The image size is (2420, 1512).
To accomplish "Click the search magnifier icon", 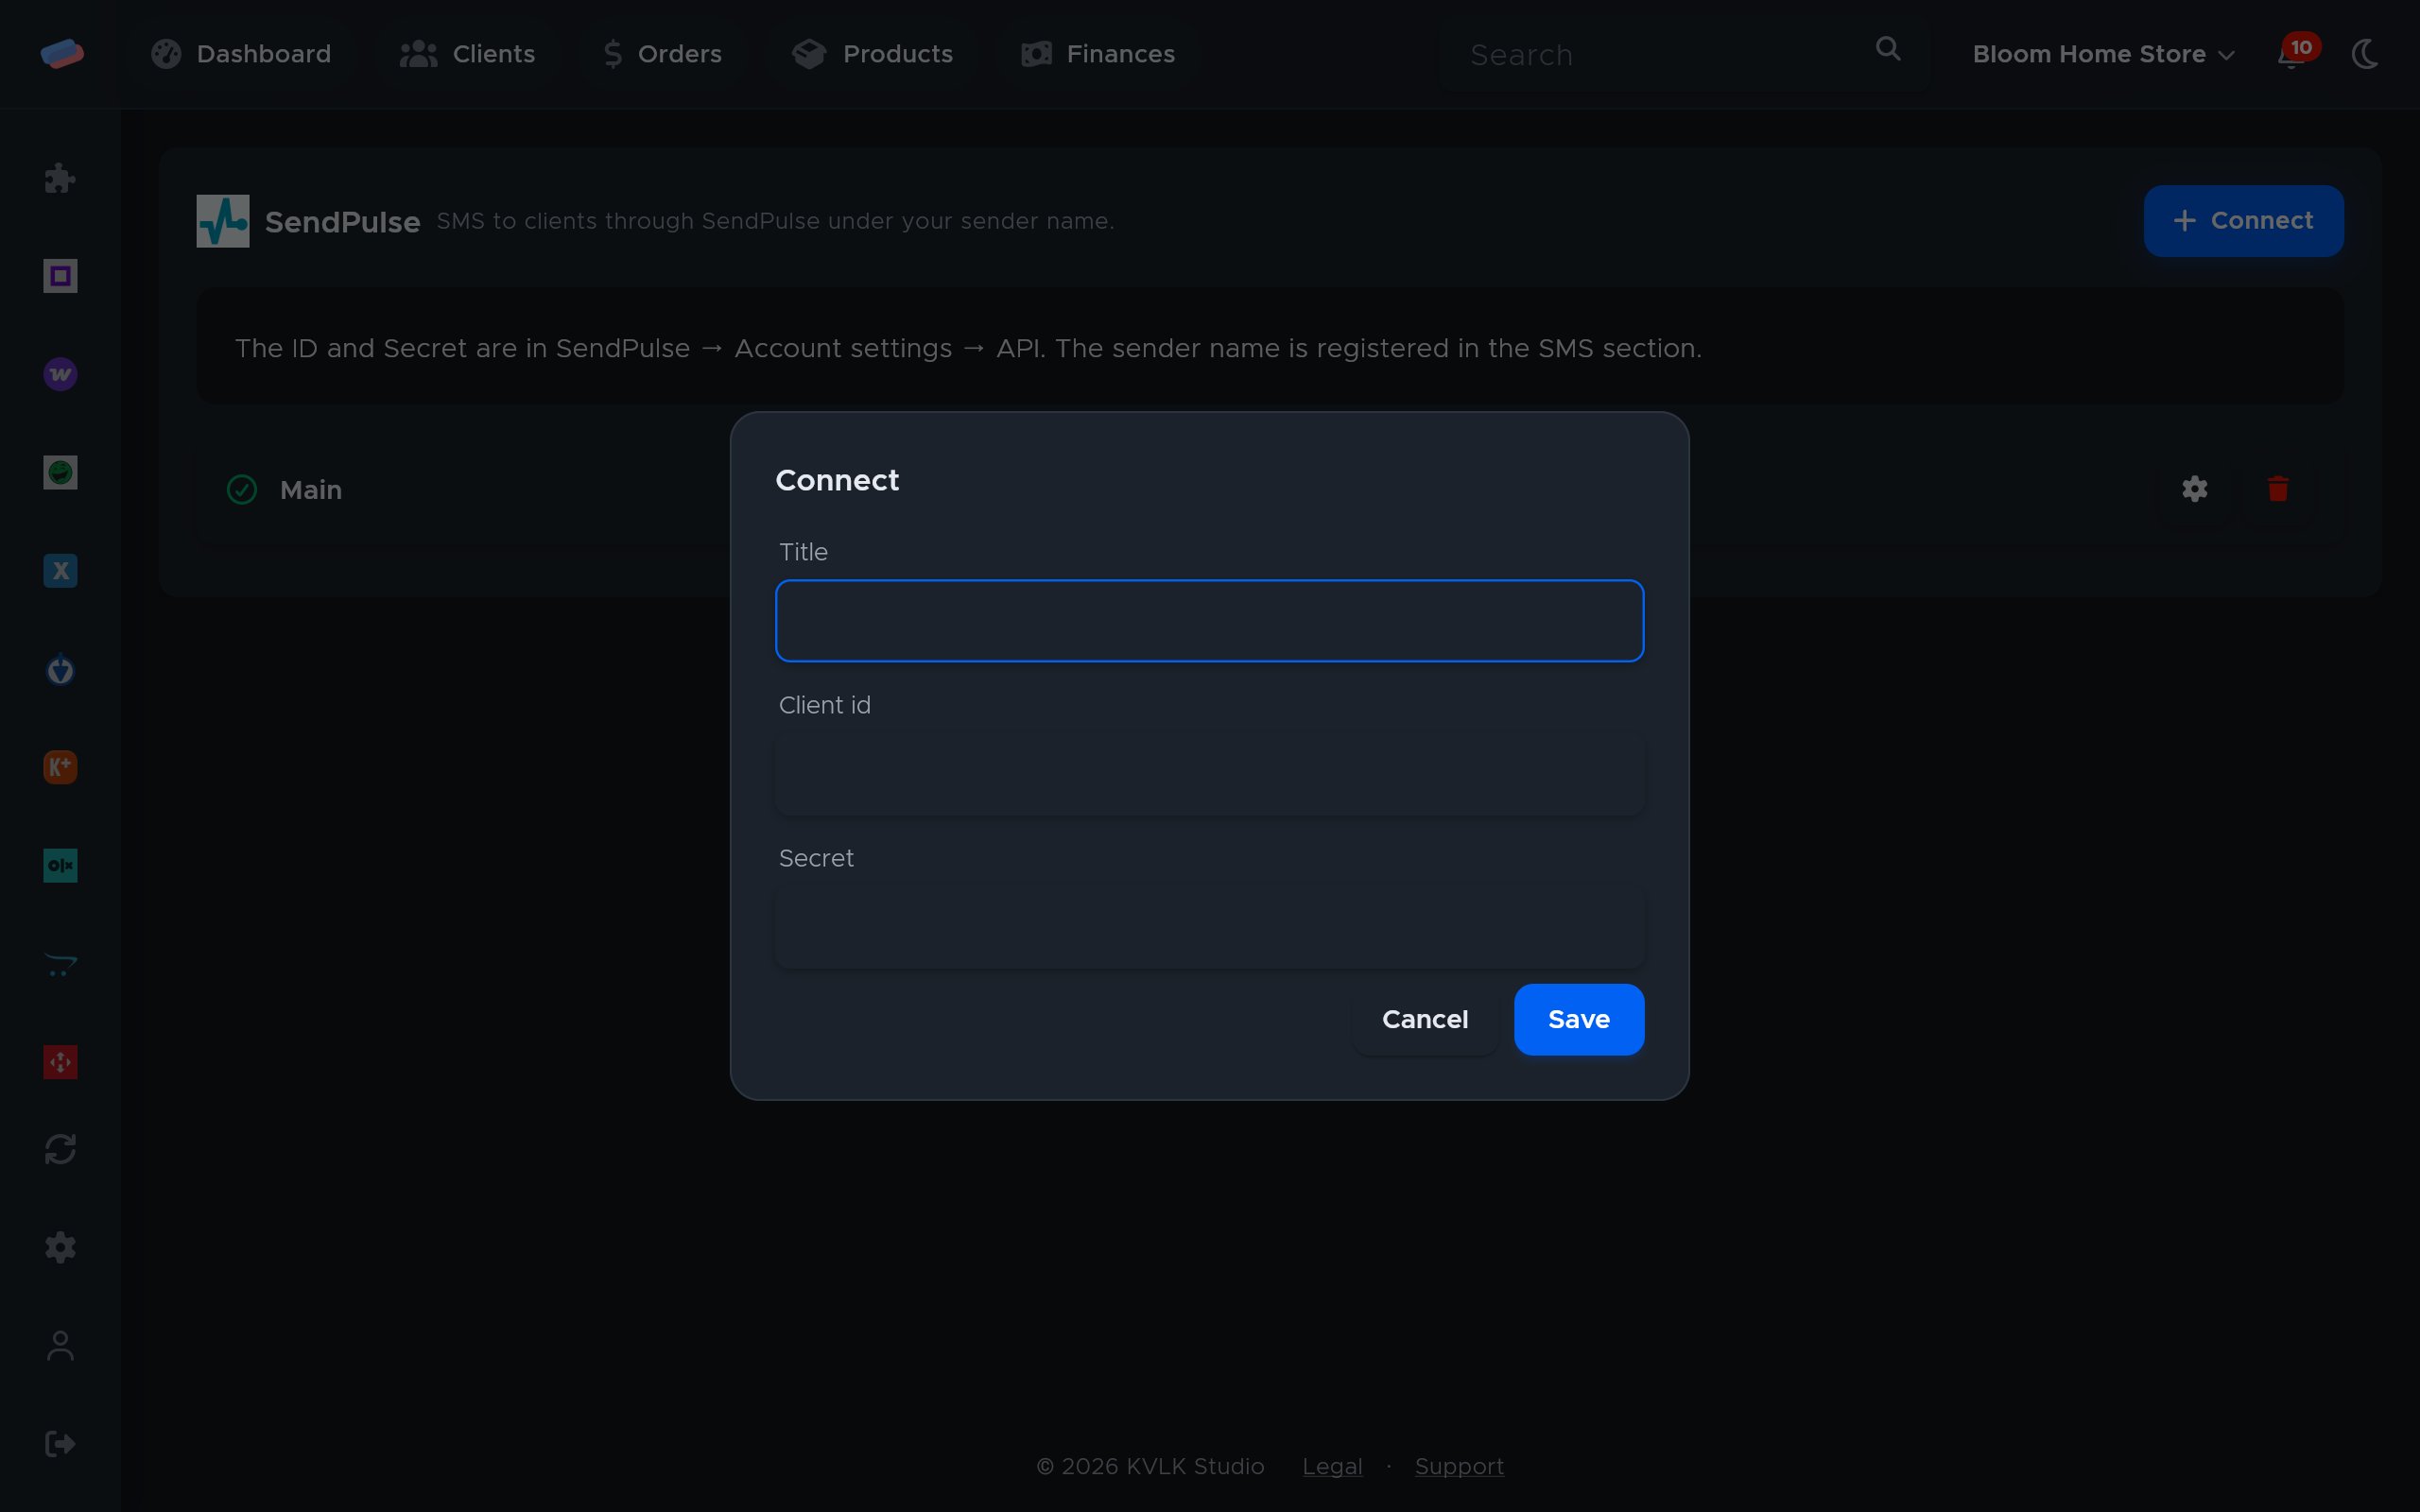I will tap(1887, 49).
